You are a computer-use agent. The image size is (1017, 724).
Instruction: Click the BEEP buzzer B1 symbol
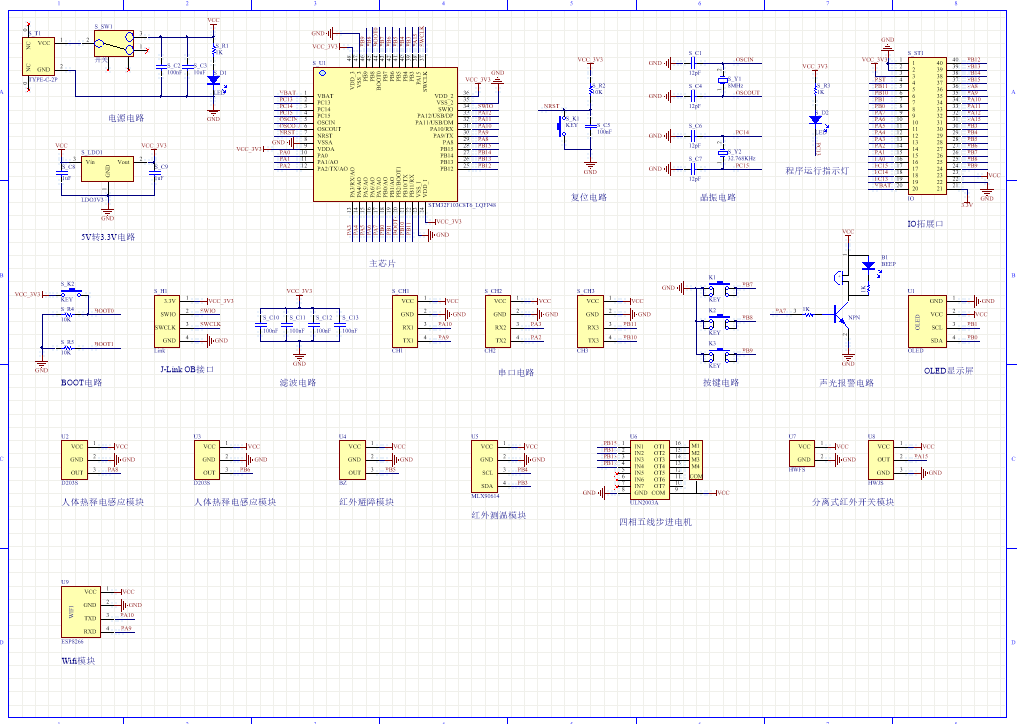868,268
